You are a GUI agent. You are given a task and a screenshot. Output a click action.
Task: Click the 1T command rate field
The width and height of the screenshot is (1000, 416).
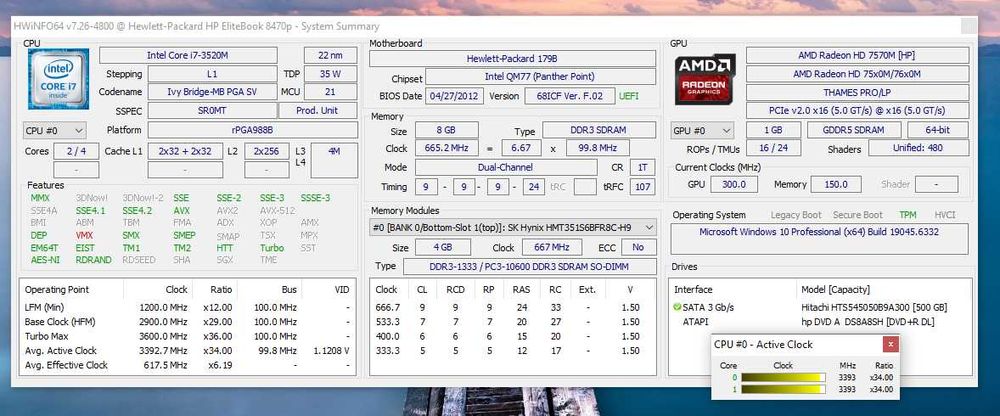642,168
